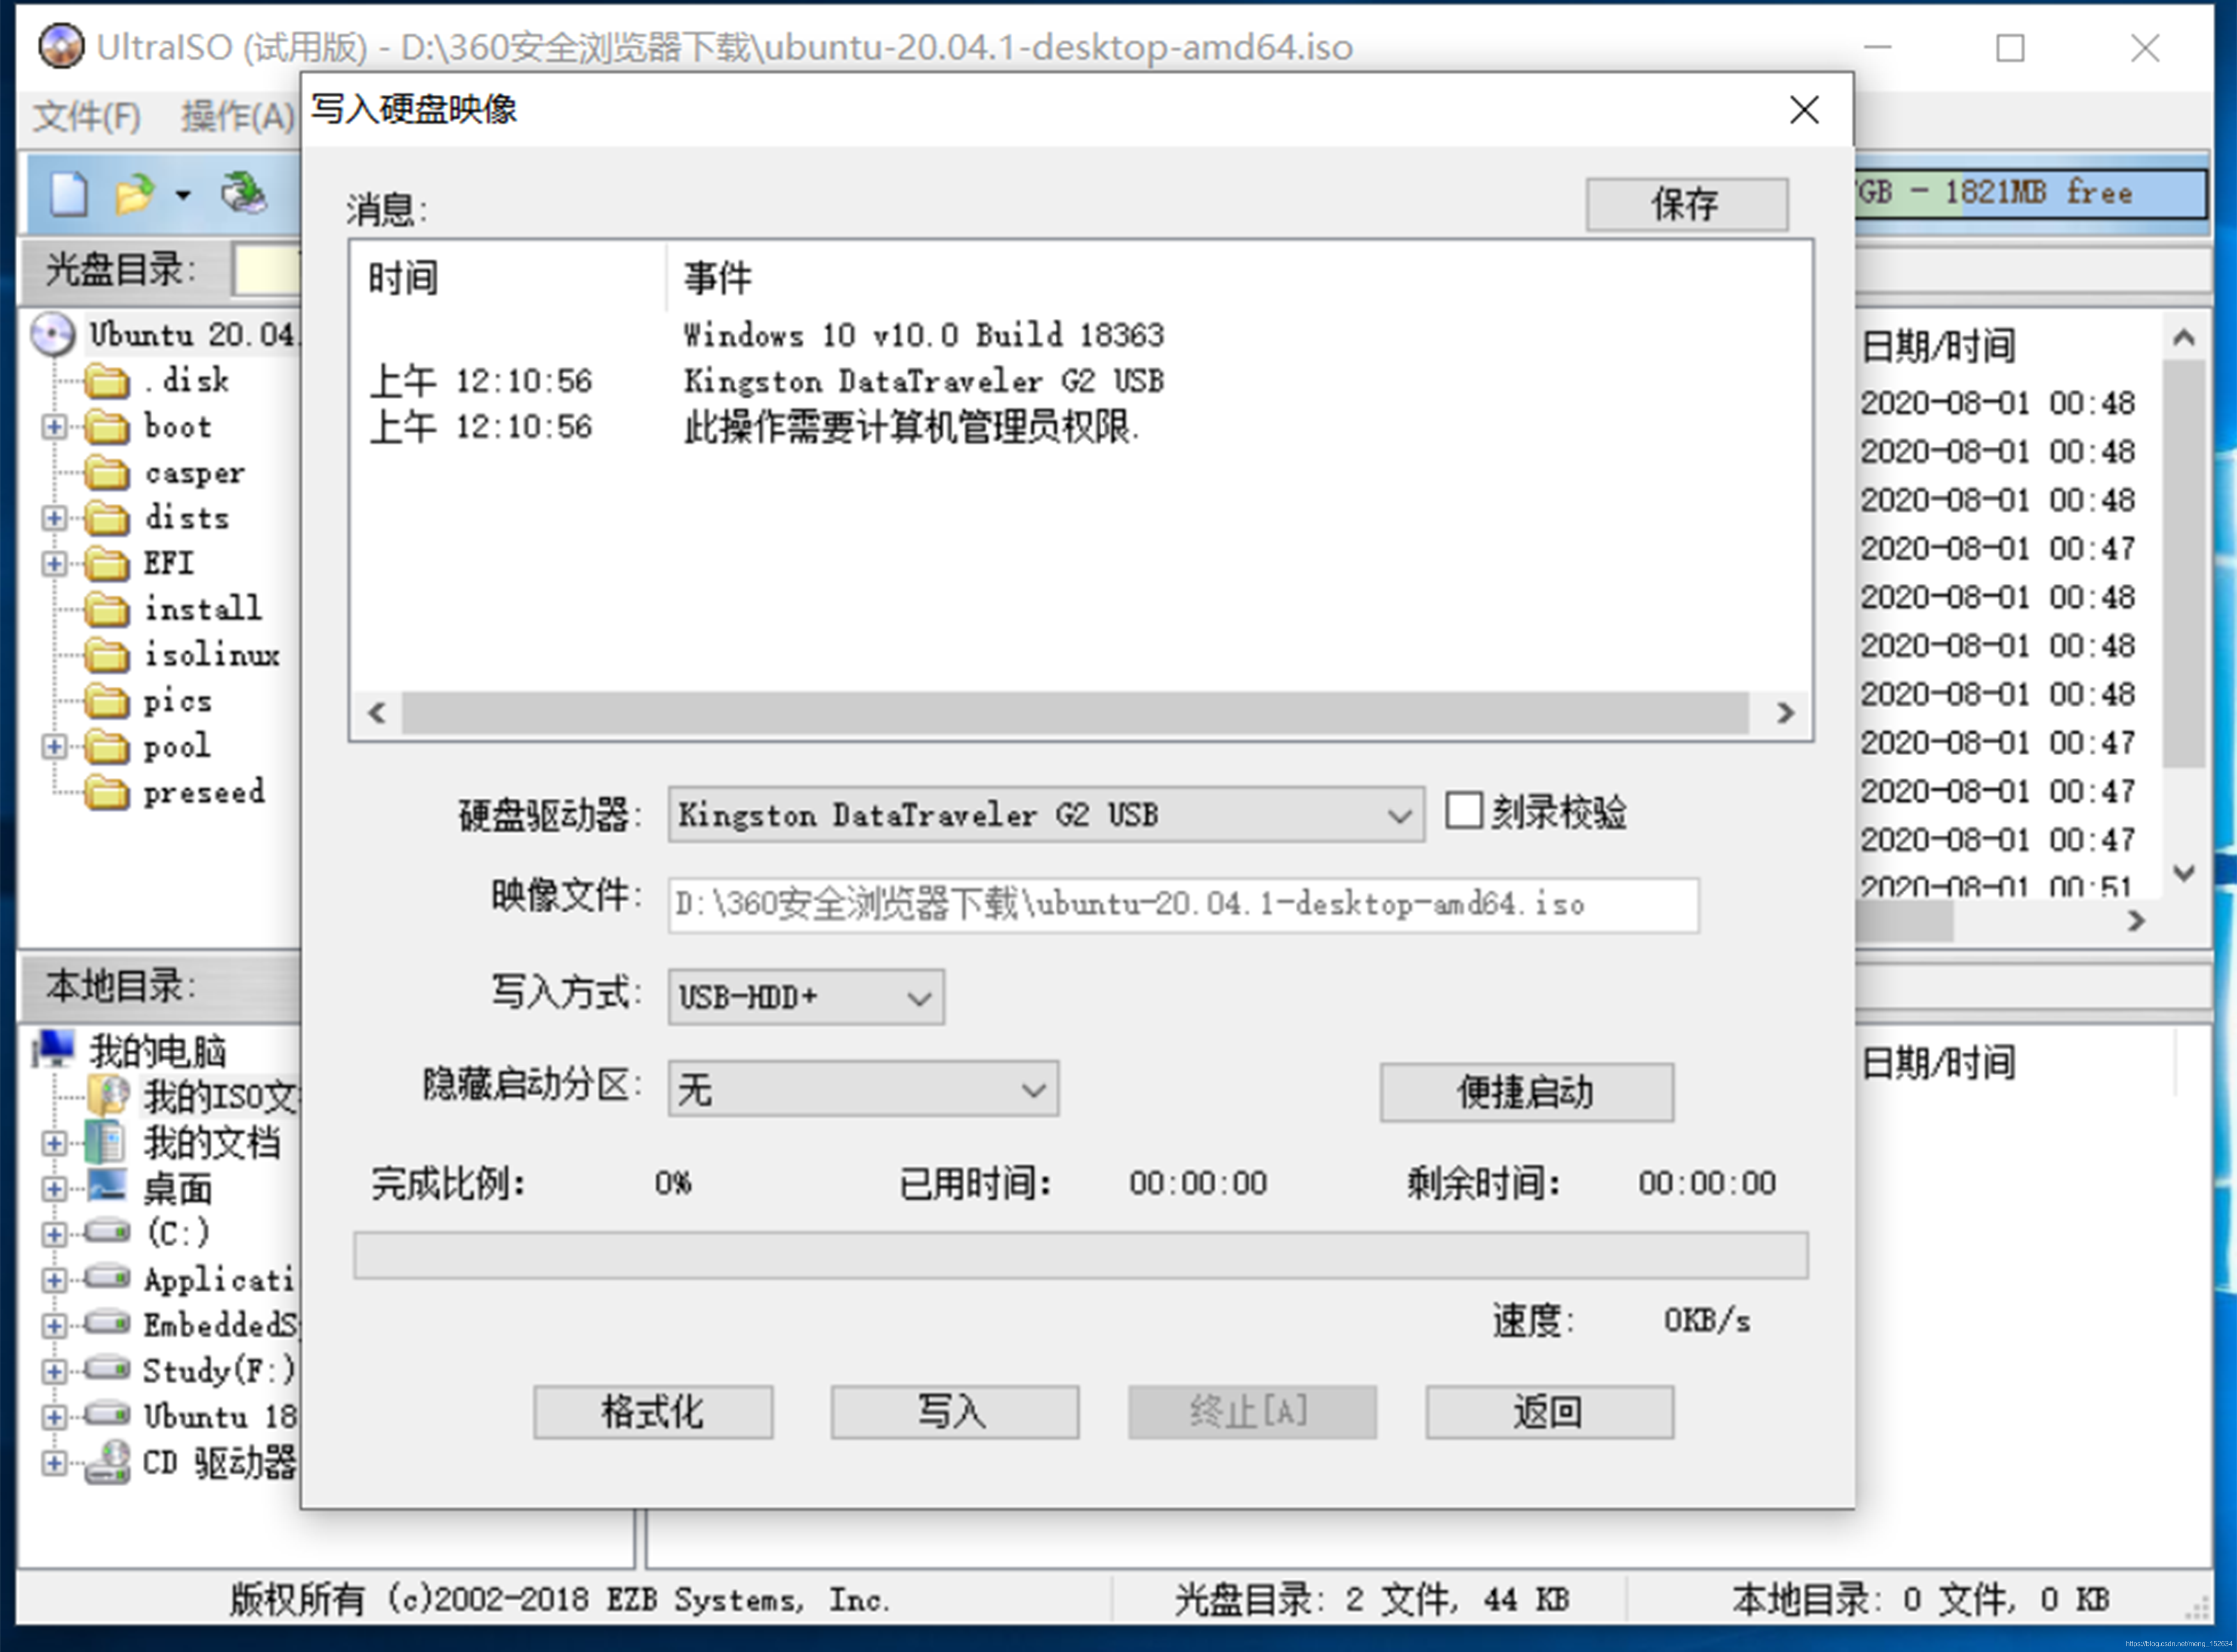Screen dimensions: 2237x1652
Task: Click the UltraISO app icon in title bar
Action: pos(61,47)
